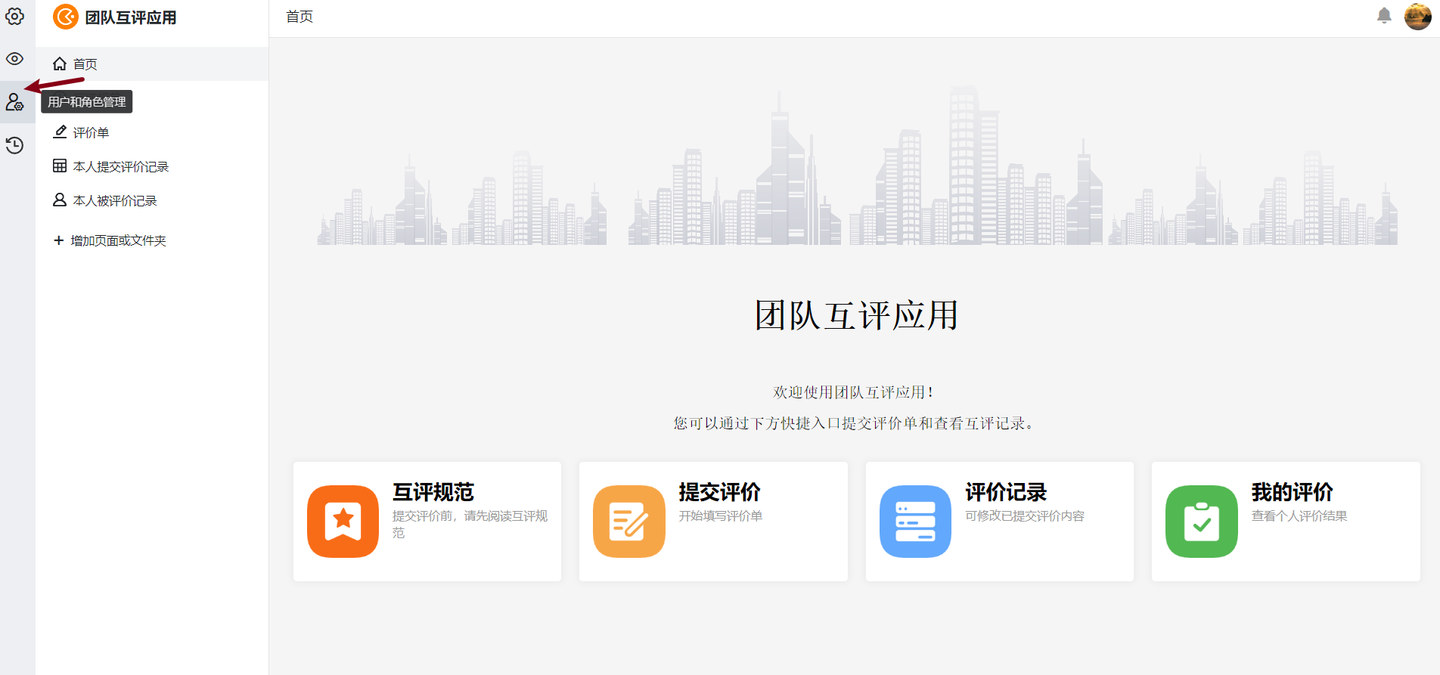Open the 互评规范 card
Screen dimensions: 1440x675
tap(427, 521)
